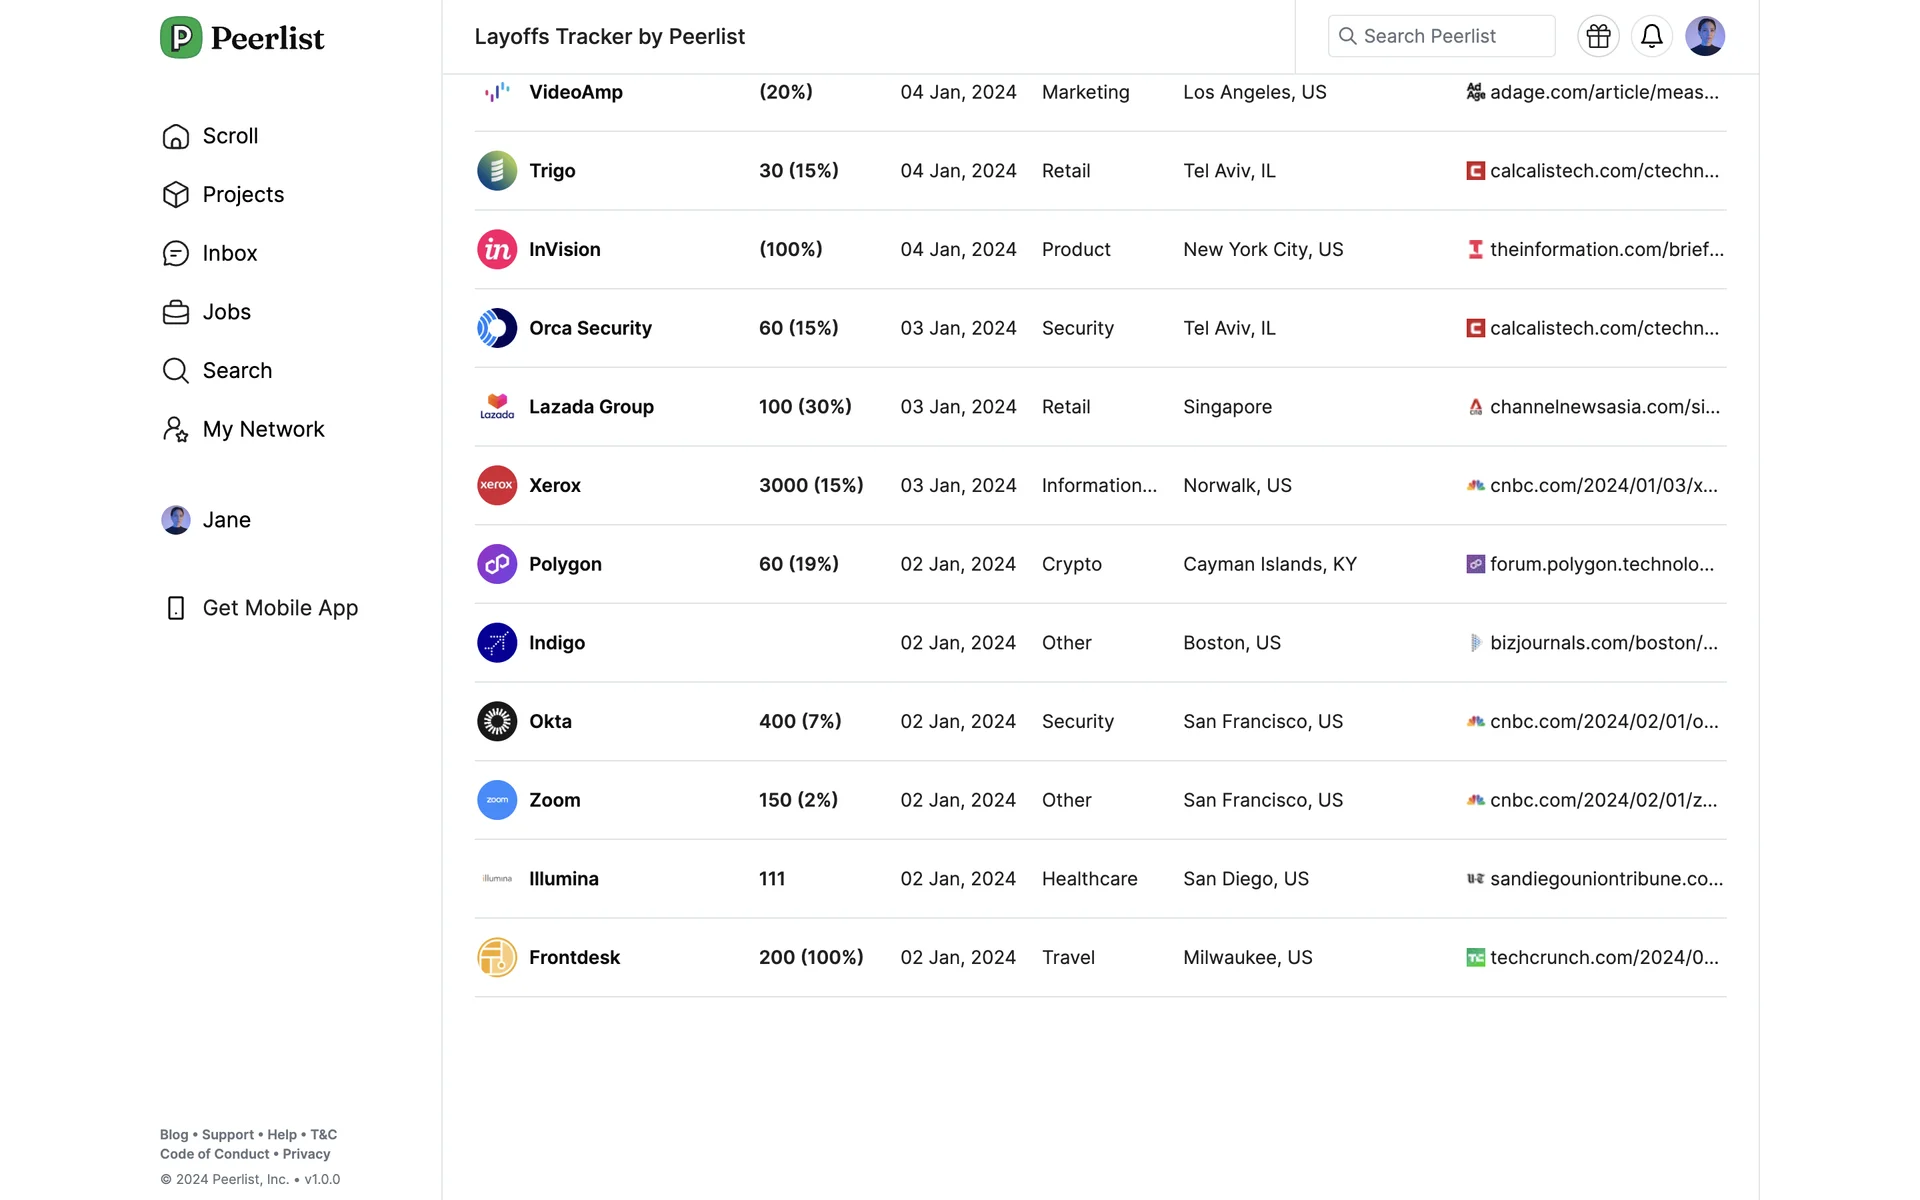This screenshot has width=1920, height=1200.
Task: Click the Frontdesk logo icon
Action: pyautogui.click(x=497, y=957)
